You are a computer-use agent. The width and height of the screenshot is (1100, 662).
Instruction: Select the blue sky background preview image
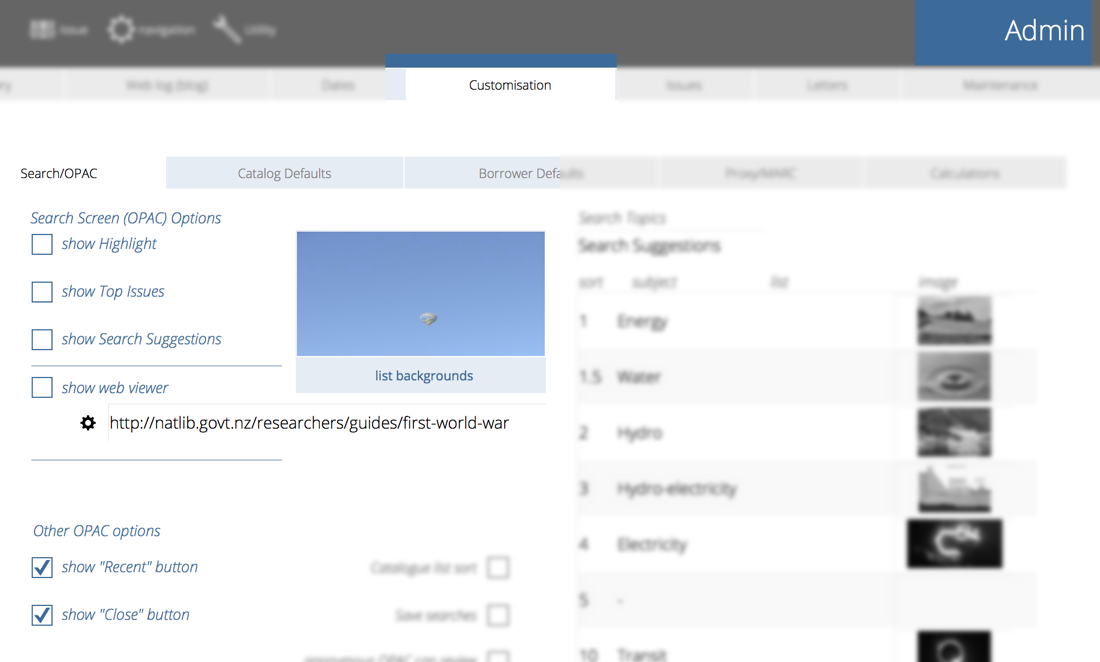tap(420, 293)
